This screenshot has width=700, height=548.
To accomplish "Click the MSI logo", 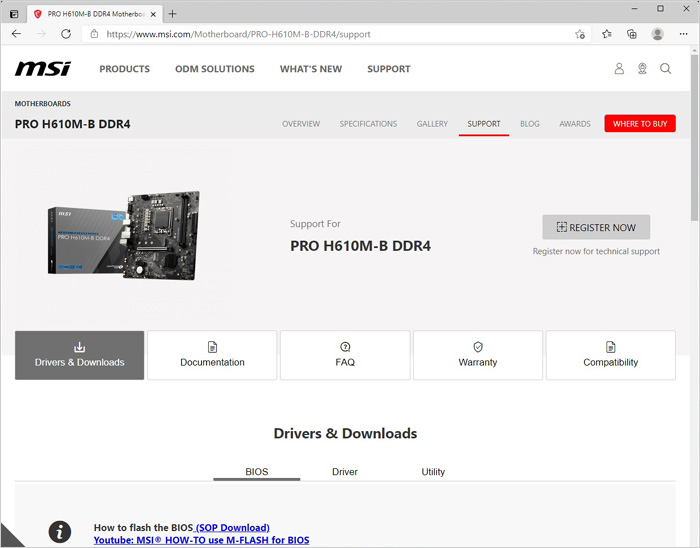I will coord(42,69).
